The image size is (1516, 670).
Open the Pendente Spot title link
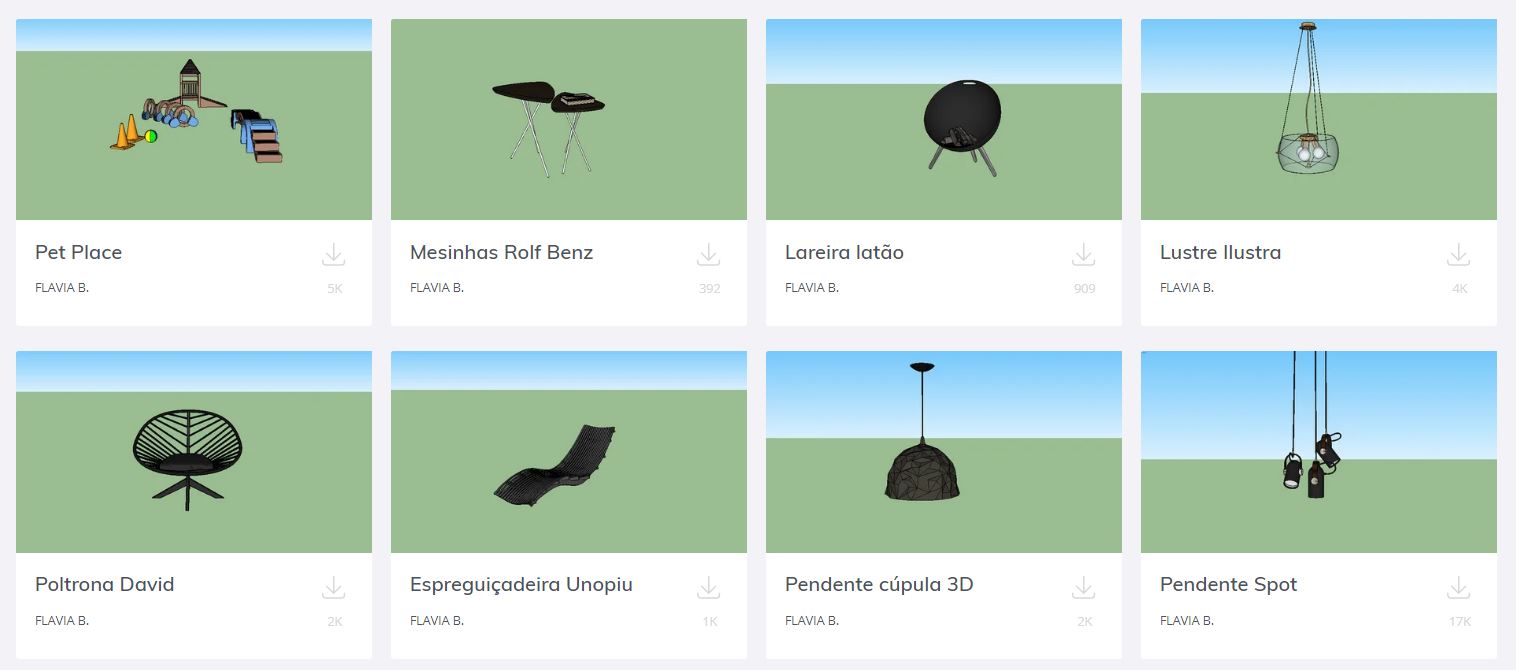[x=1228, y=584]
